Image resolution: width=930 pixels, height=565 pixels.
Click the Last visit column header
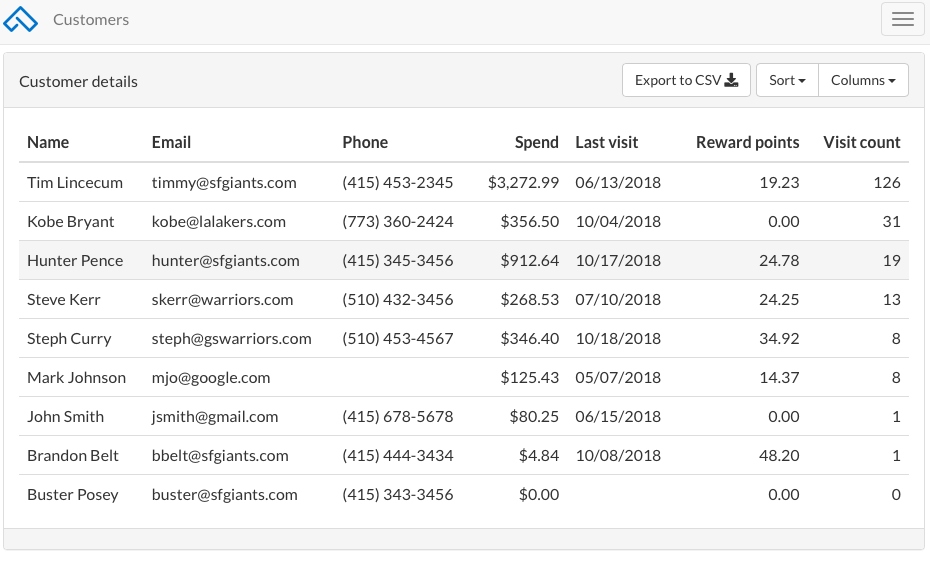click(606, 142)
